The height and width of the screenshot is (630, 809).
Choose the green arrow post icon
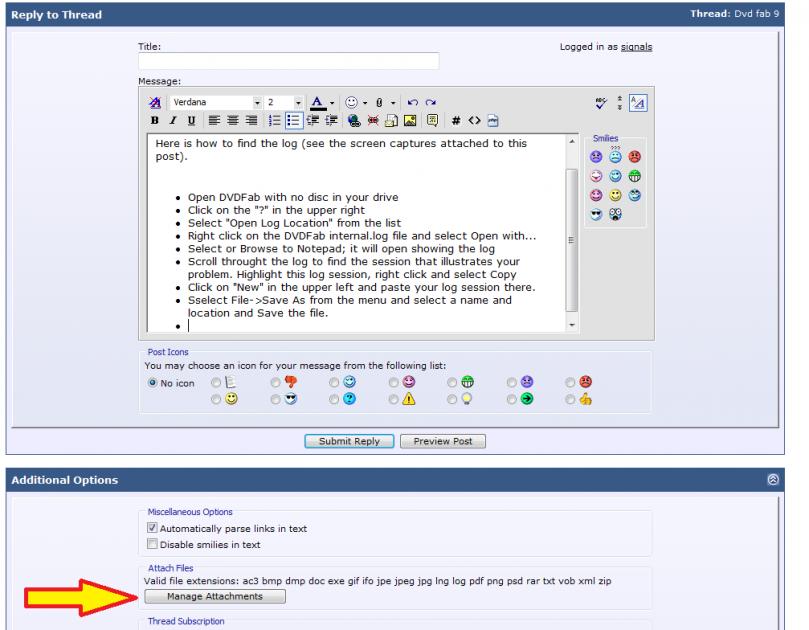(511, 399)
